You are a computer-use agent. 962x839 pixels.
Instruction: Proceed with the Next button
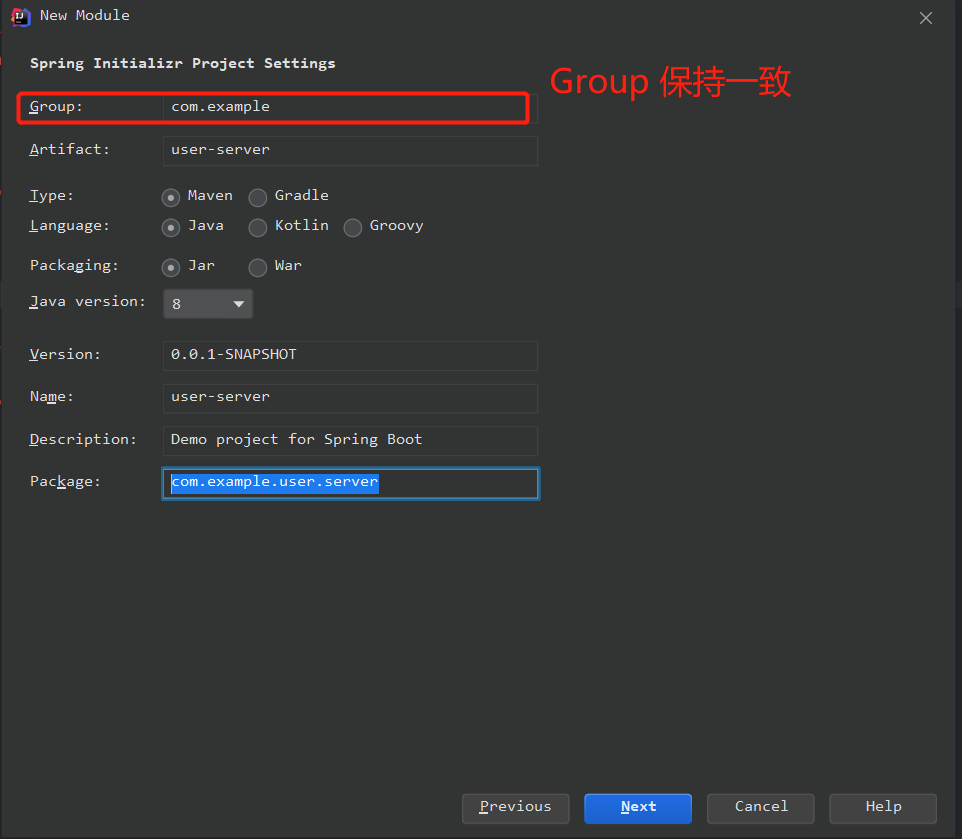[x=638, y=808]
